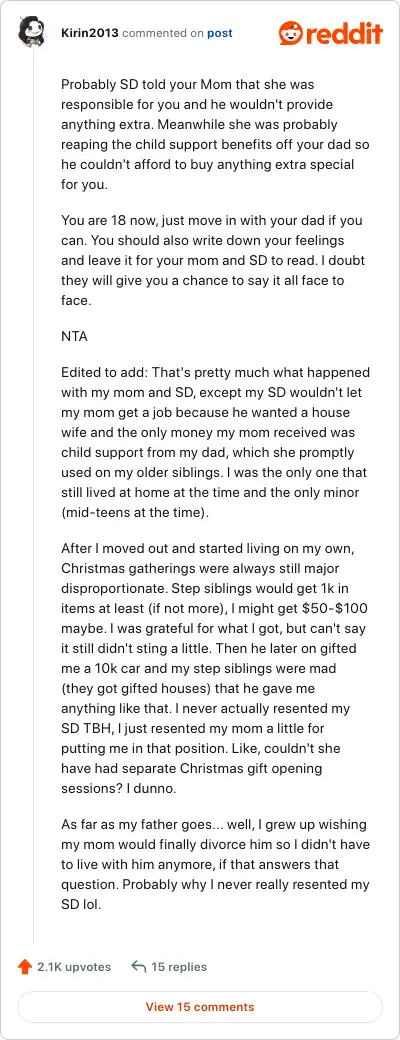Click the '2.1K upvotes' count
This screenshot has width=400, height=1040.
tap(74, 966)
